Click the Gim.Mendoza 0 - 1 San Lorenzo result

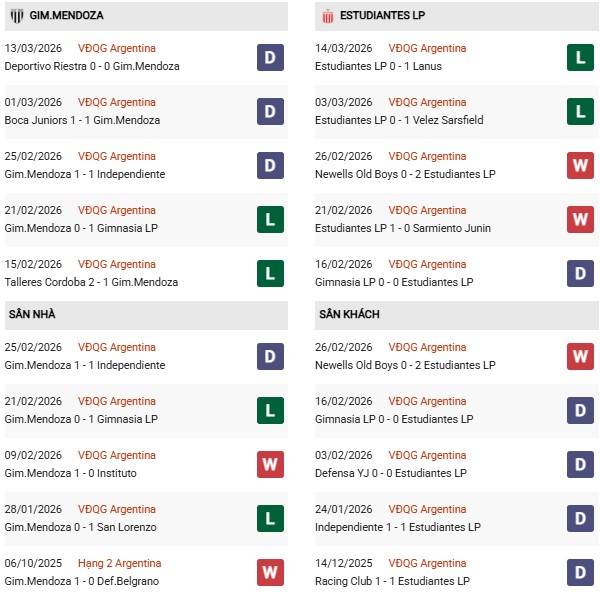pyautogui.click(x=81, y=527)
